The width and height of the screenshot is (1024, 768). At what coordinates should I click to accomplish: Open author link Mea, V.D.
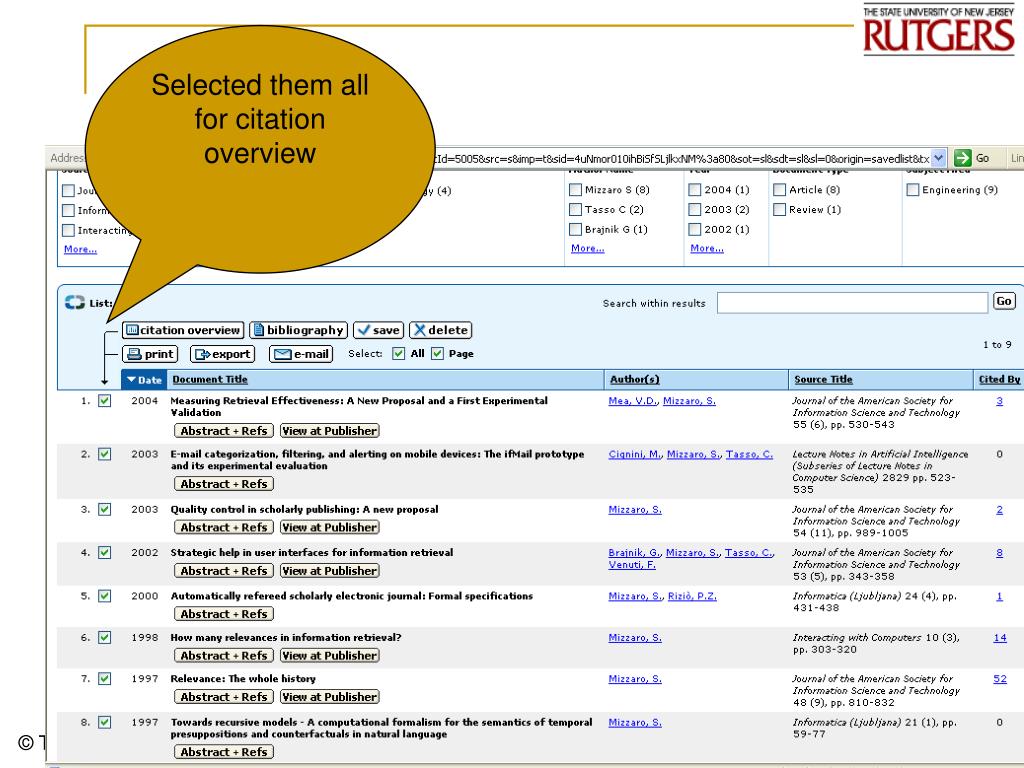coord(632,401)
